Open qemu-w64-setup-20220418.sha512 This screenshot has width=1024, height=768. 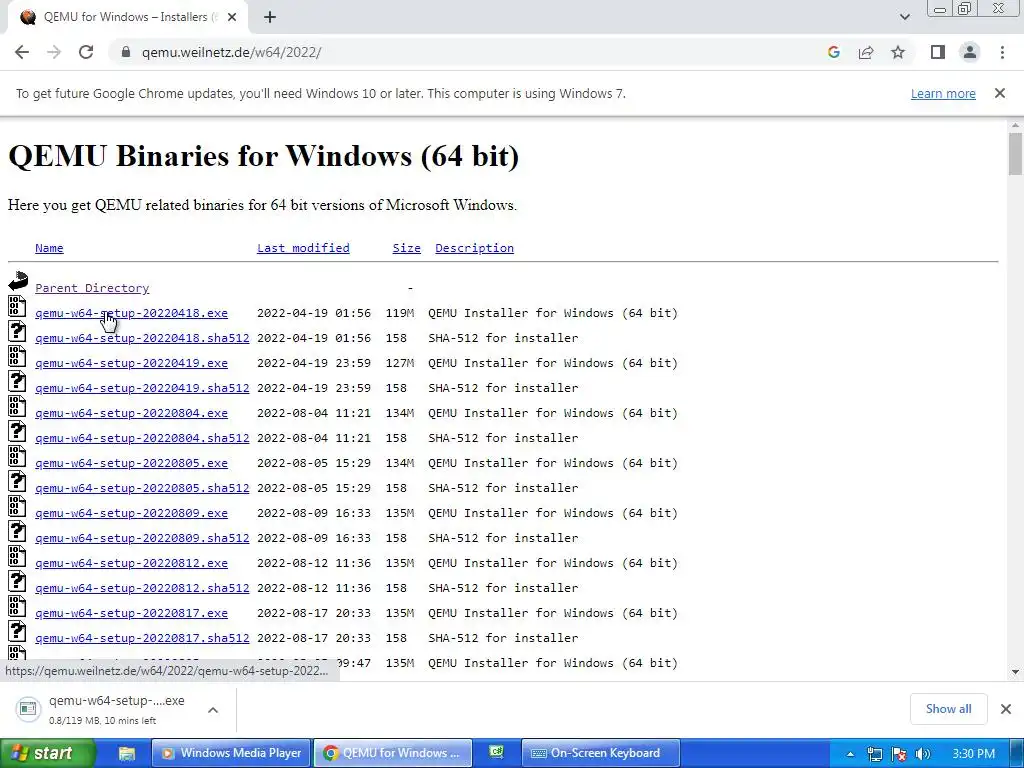coord(142,338)
